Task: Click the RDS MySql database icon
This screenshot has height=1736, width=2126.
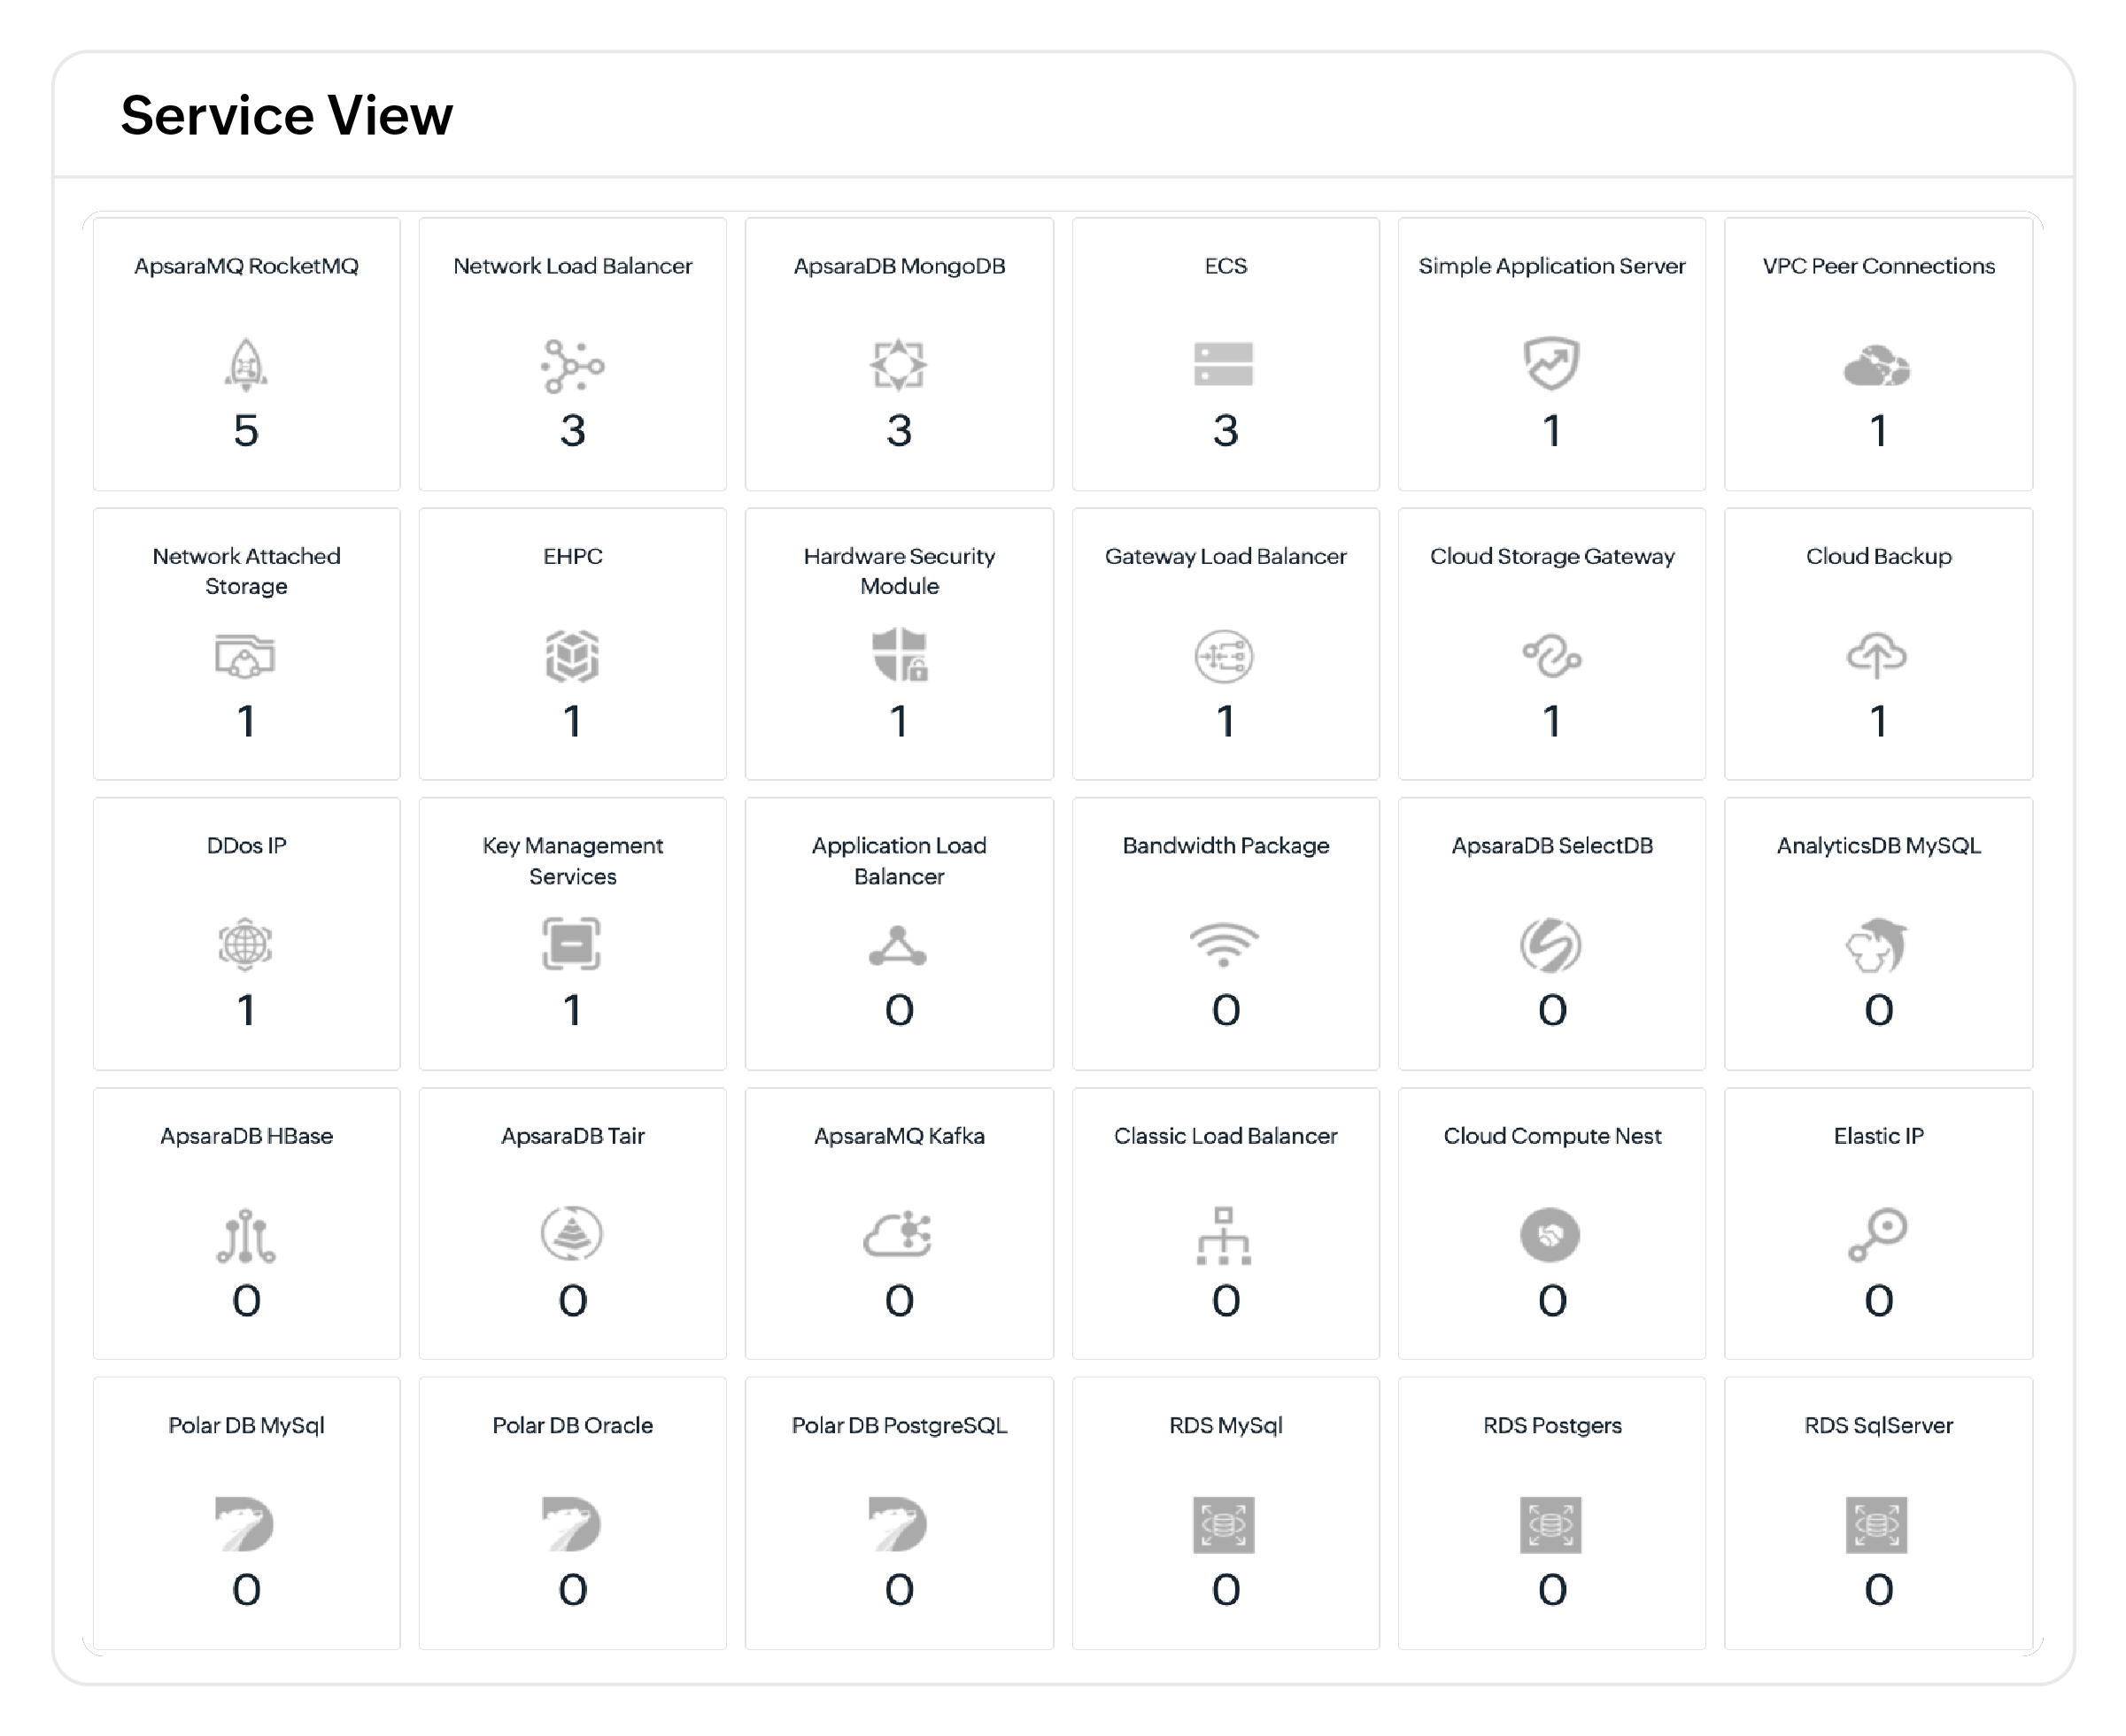Action: pos(1224,1525)
